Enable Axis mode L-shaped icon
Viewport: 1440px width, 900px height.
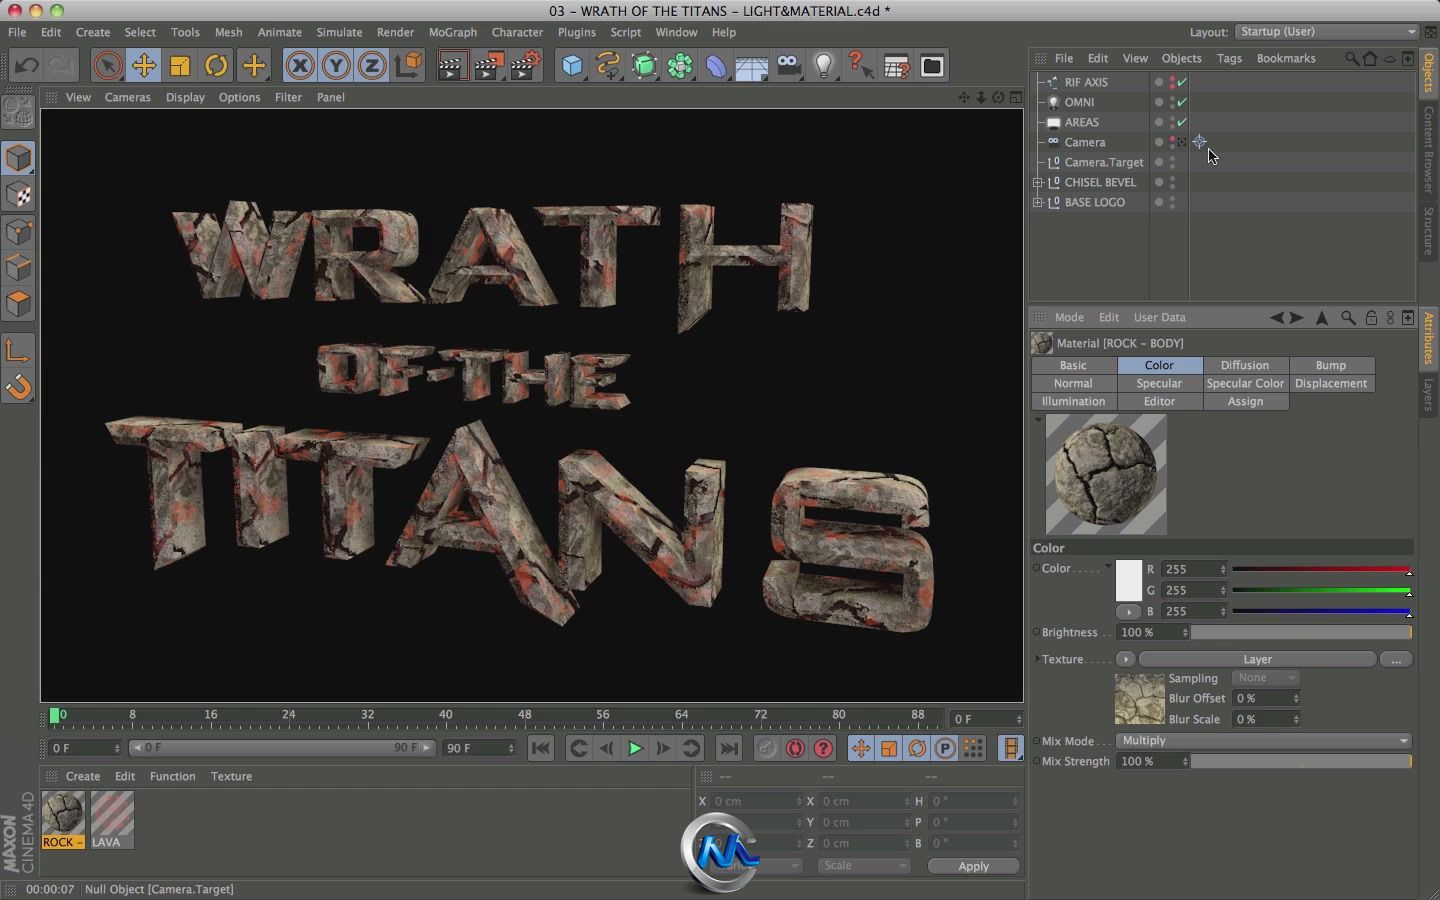click(x=19, y=351)
